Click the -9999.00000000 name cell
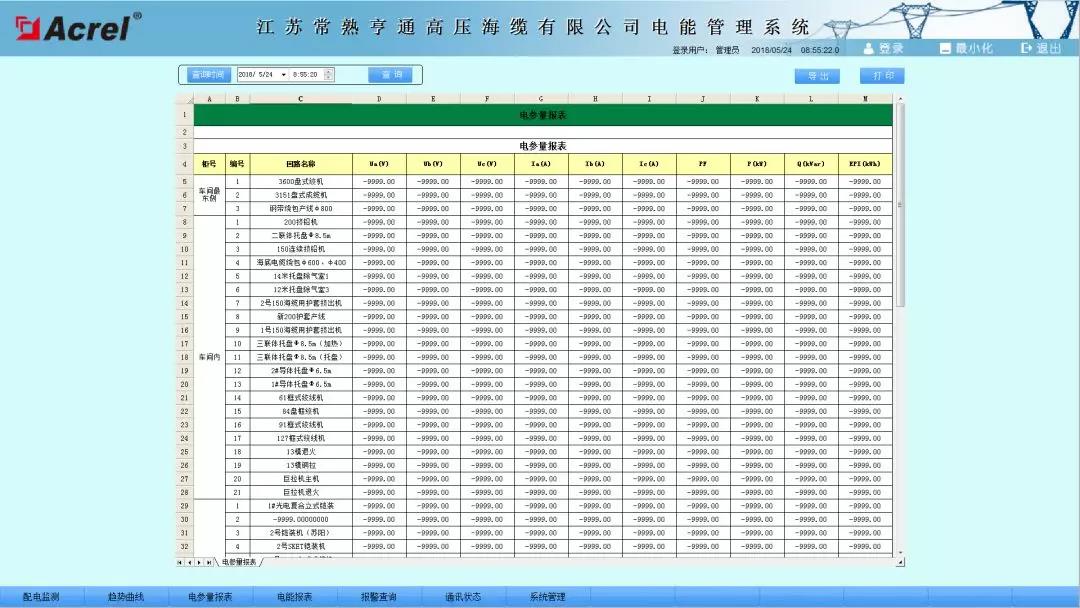The width and height of the screenshot is (1080, 608). (300, 519)
